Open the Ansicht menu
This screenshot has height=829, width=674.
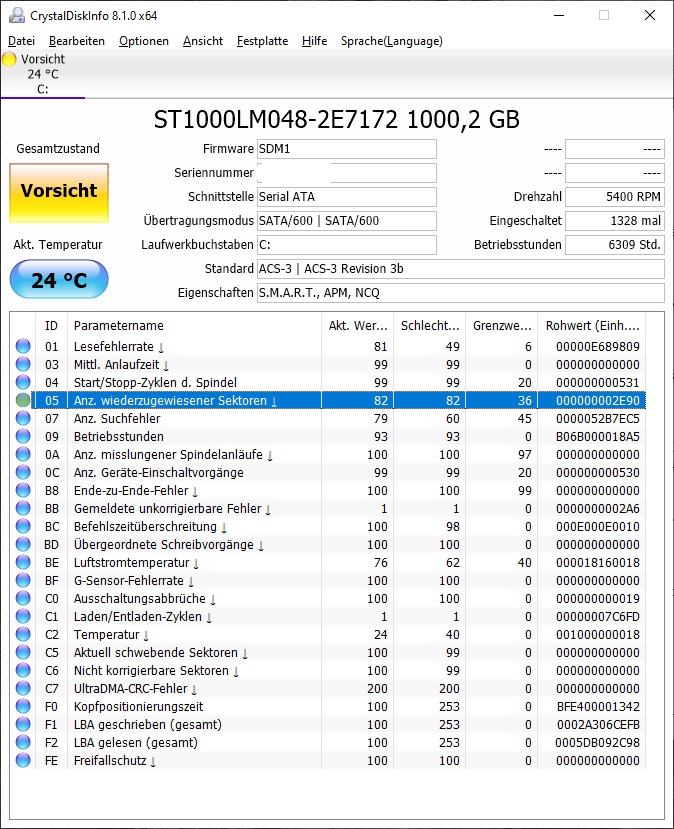[203, 41]
